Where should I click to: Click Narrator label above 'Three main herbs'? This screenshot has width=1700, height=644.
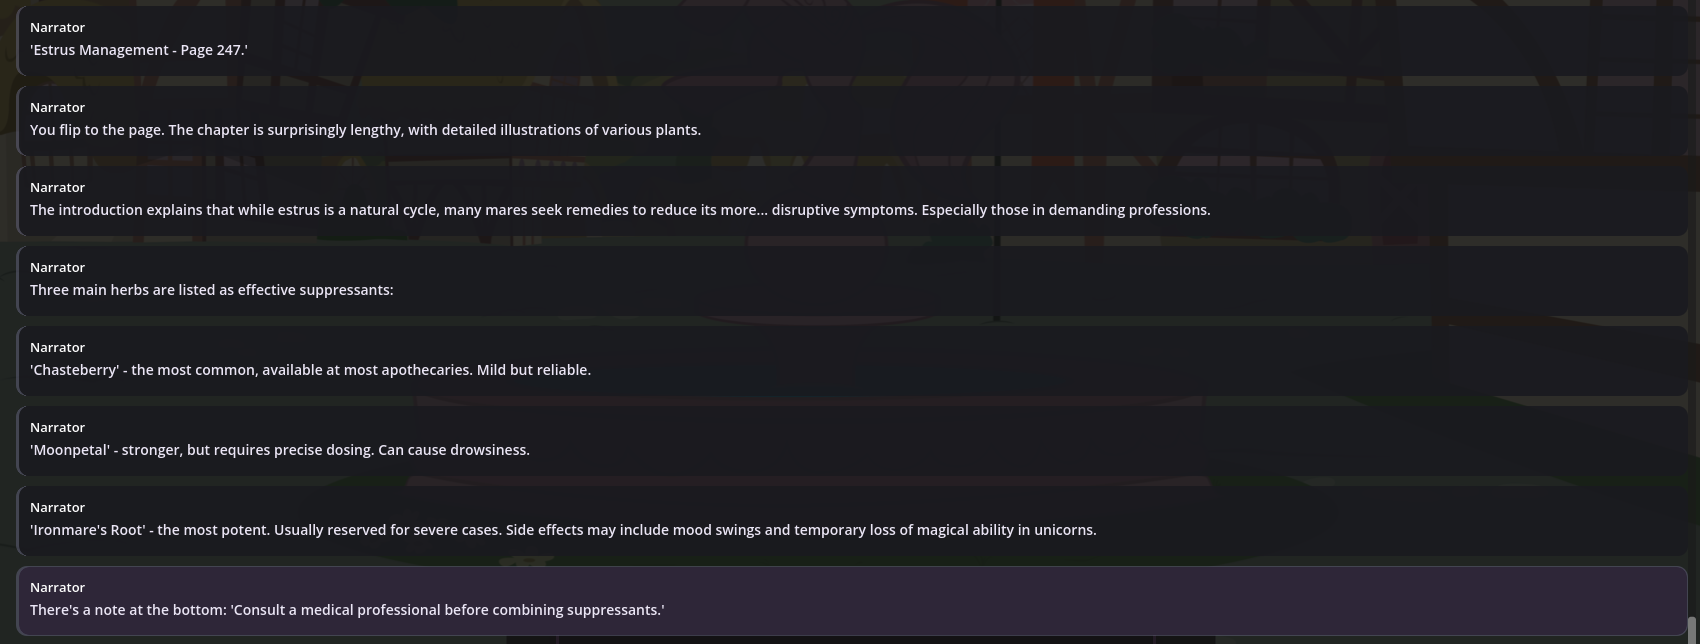(x=57, y=267)
